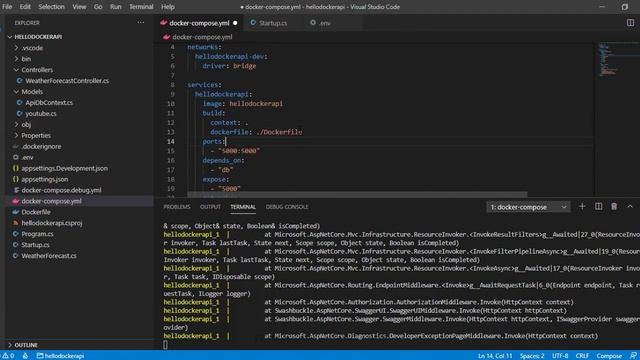Create a new terminal with plus icon

[x=582, y=207]
